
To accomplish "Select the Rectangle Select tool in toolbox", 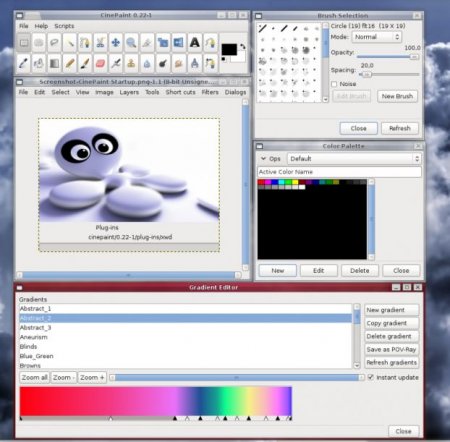I will (24, 43).
